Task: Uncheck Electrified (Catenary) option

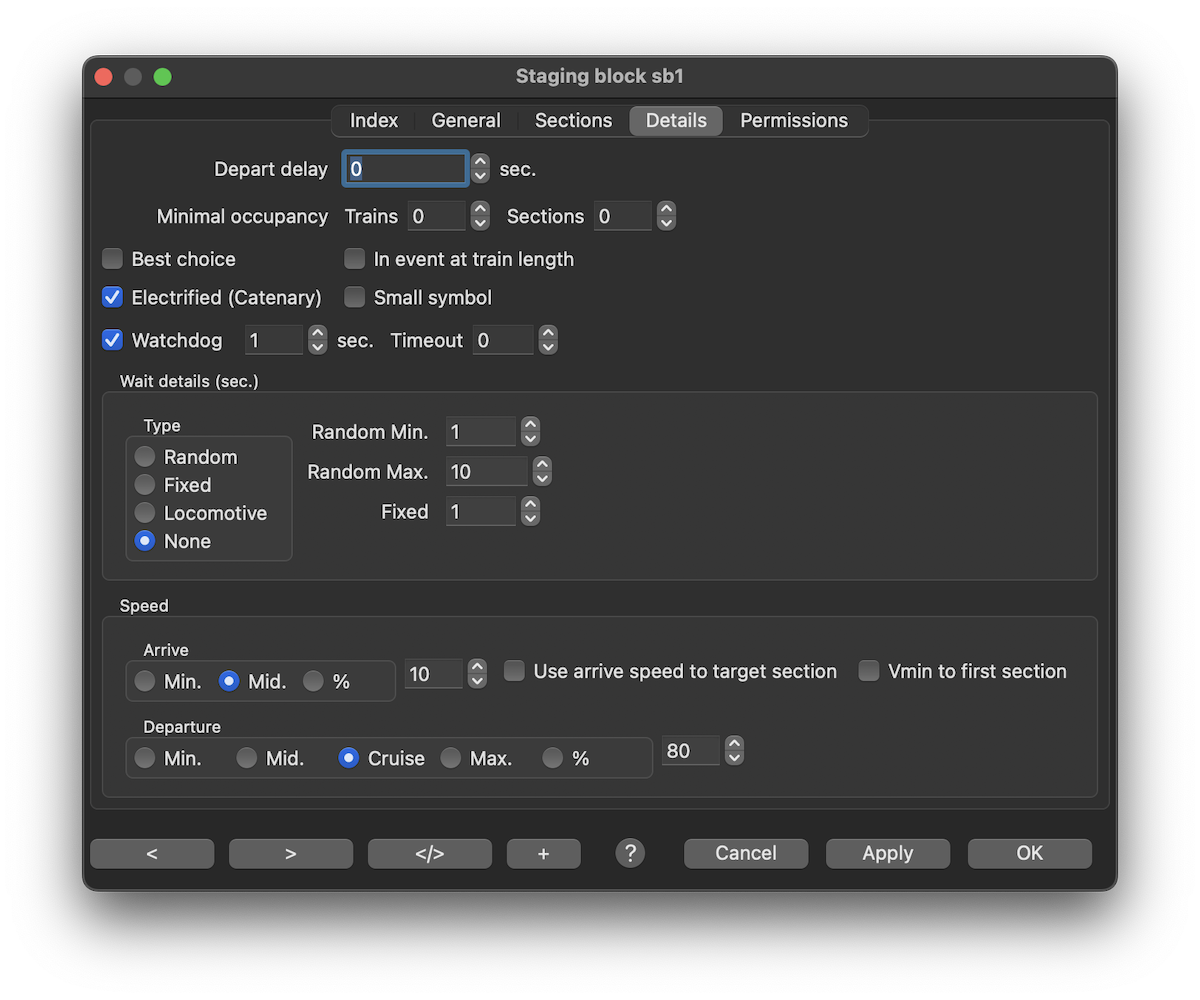Action: pos(113,298)
